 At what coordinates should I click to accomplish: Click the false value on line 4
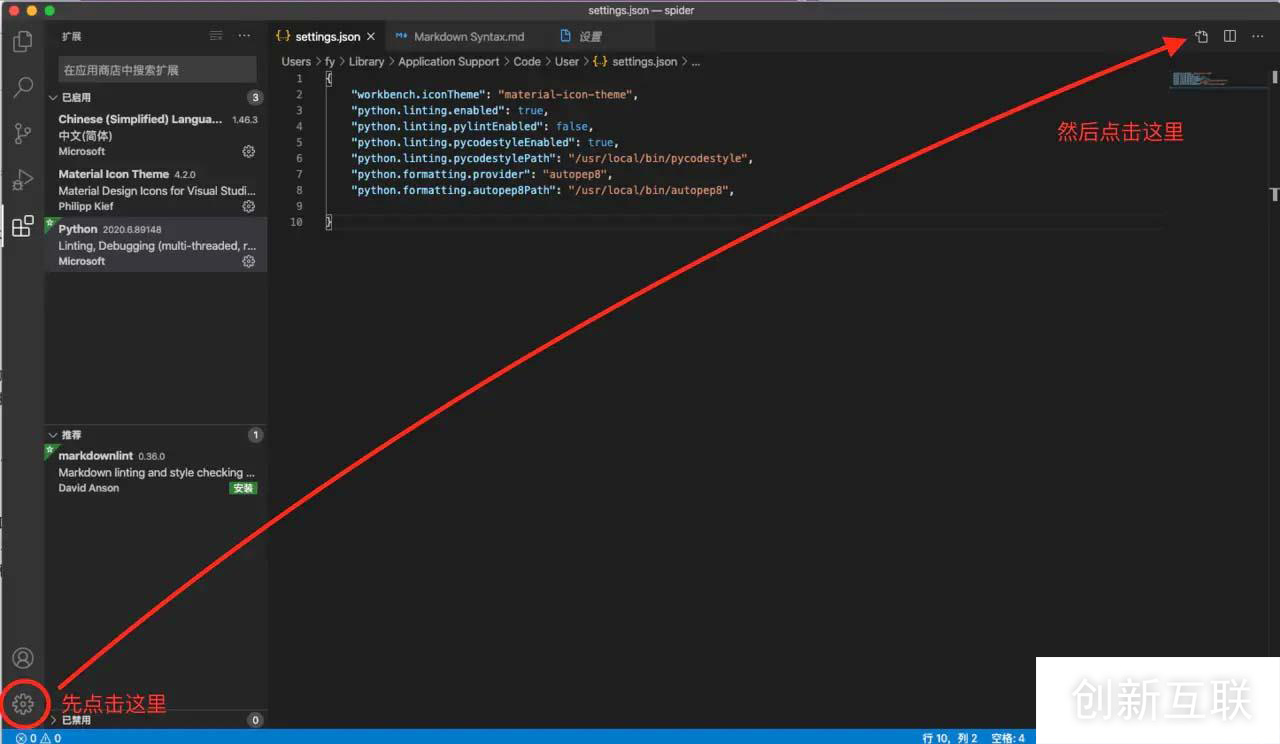point(572,126)
